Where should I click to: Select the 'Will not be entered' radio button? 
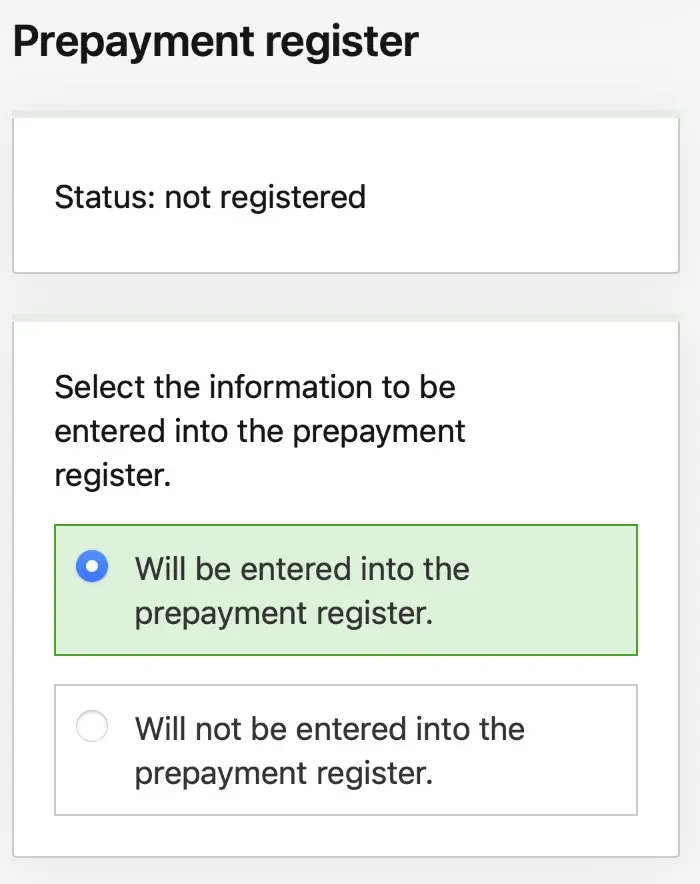92,726
